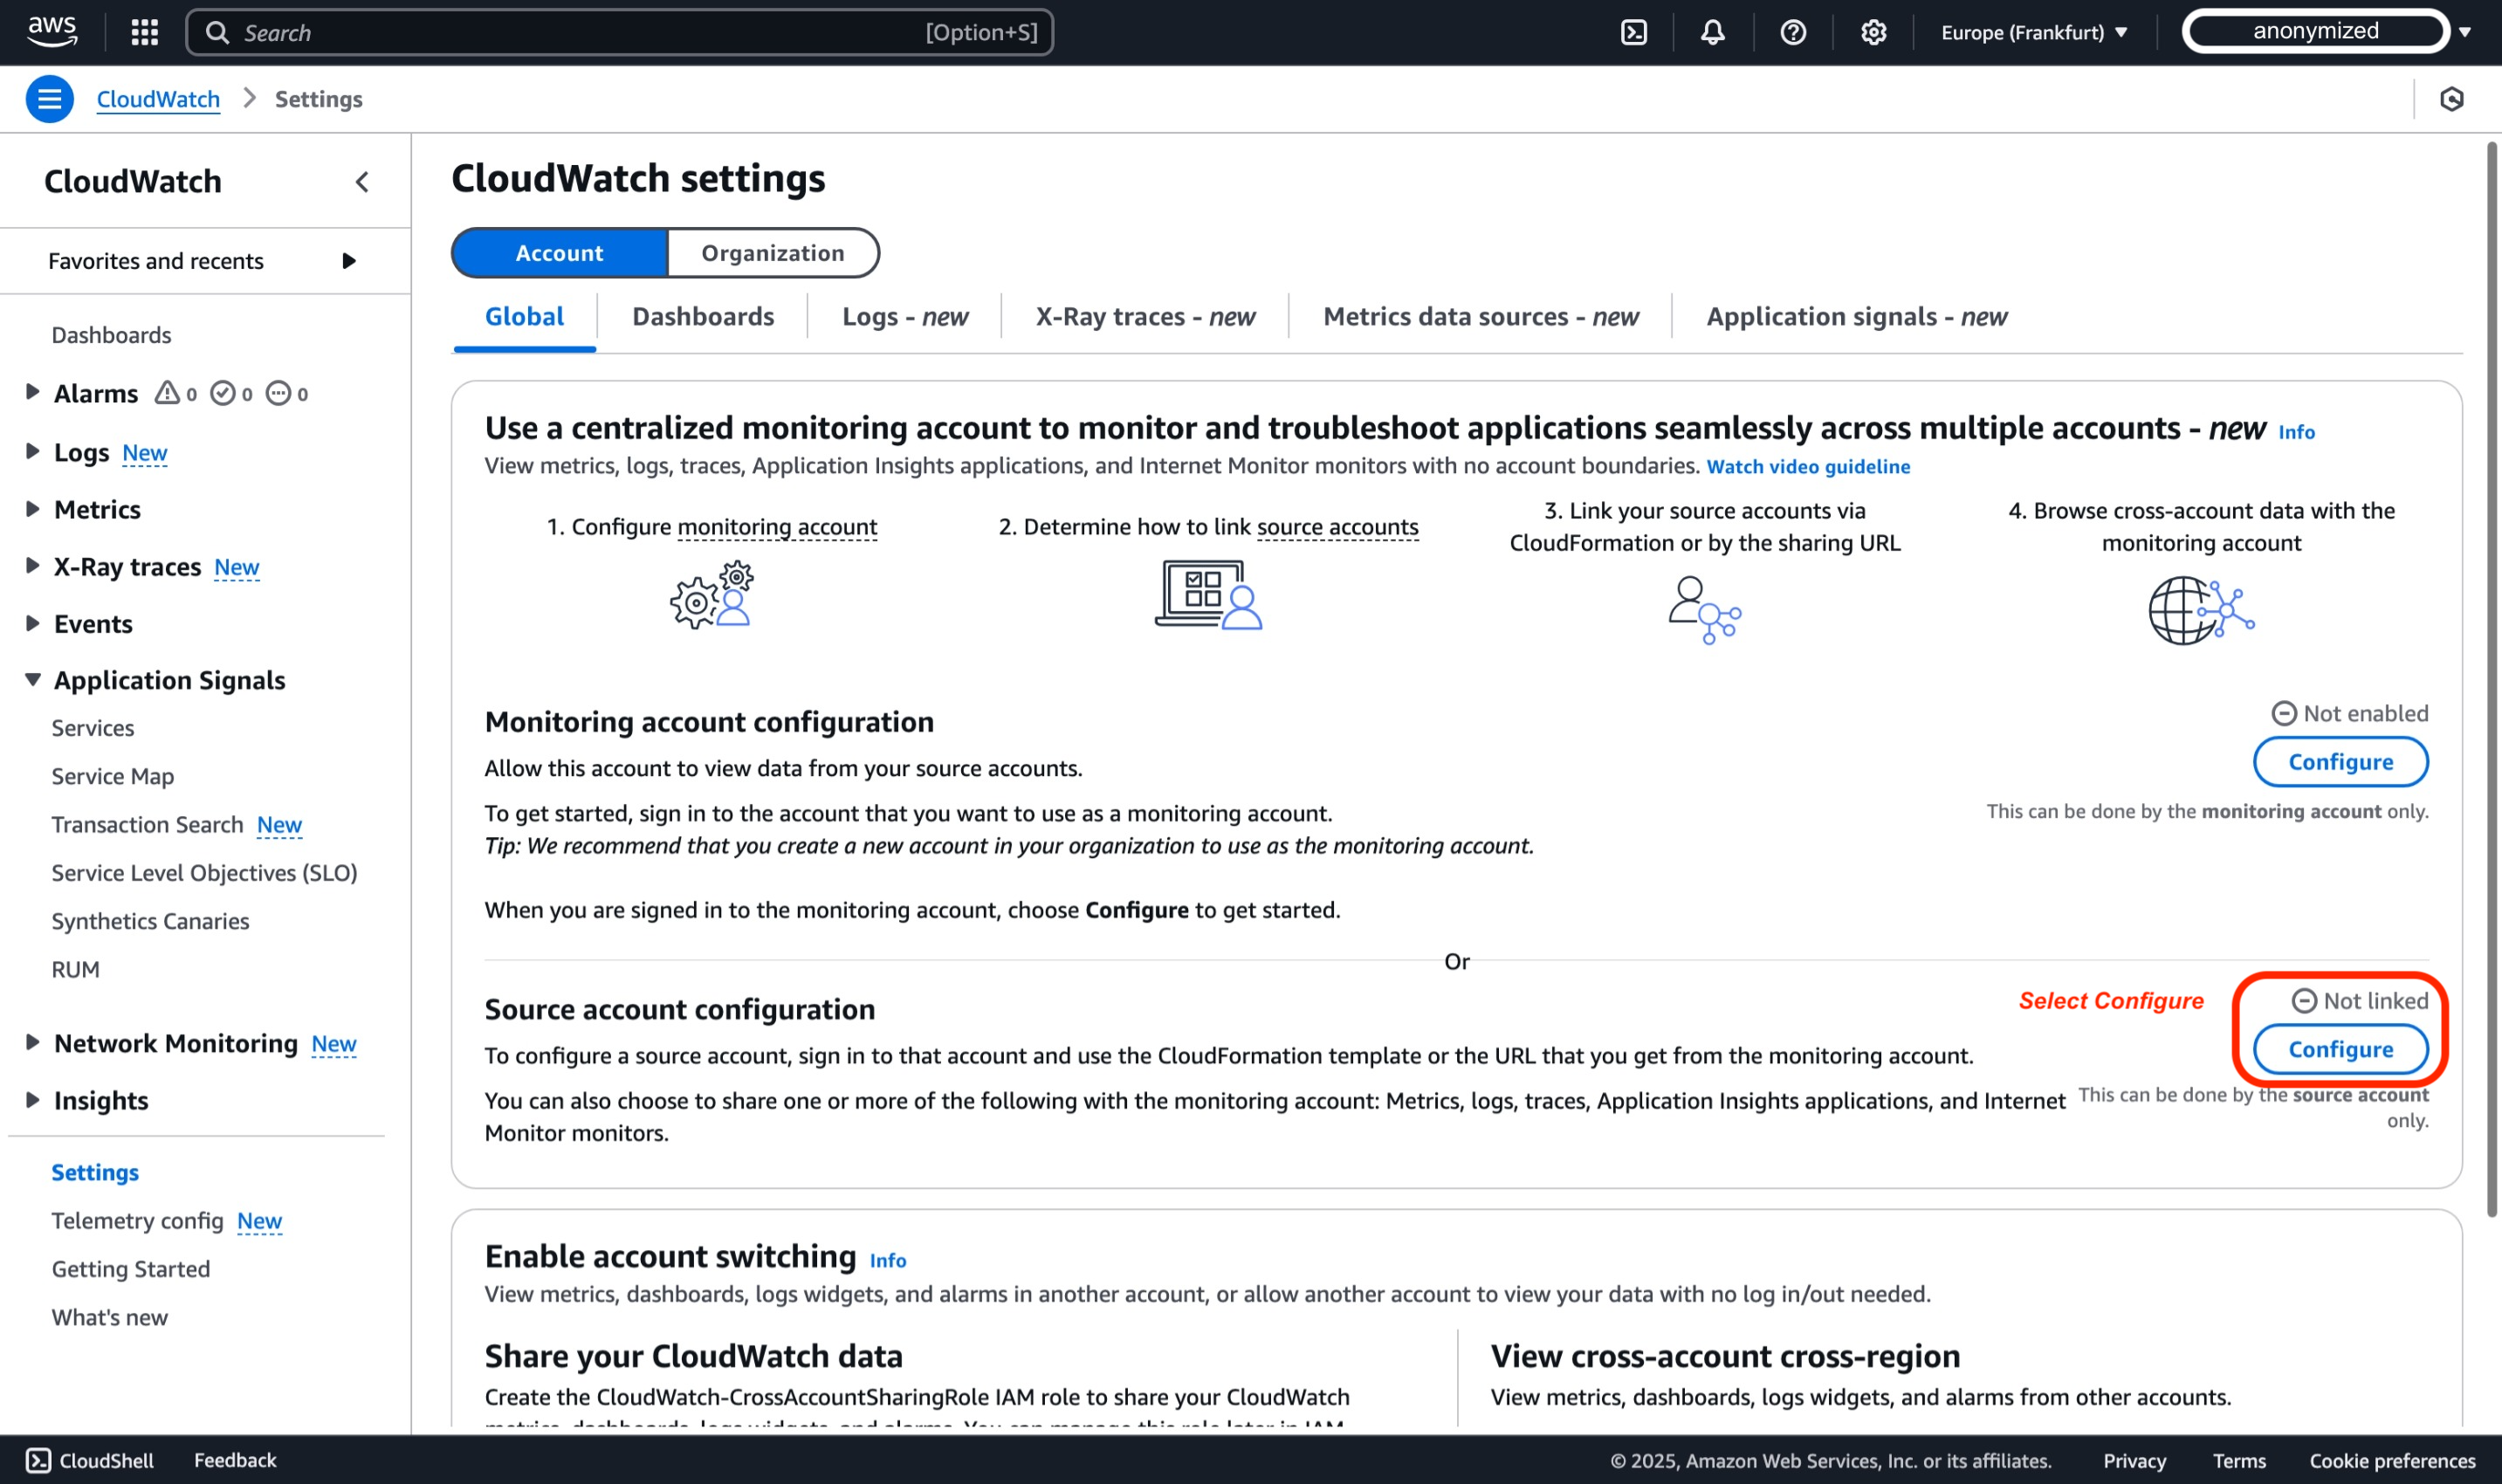Switch to the X-Ray traces - new tab
Screen dimensions: 2502x1484
1145,317
